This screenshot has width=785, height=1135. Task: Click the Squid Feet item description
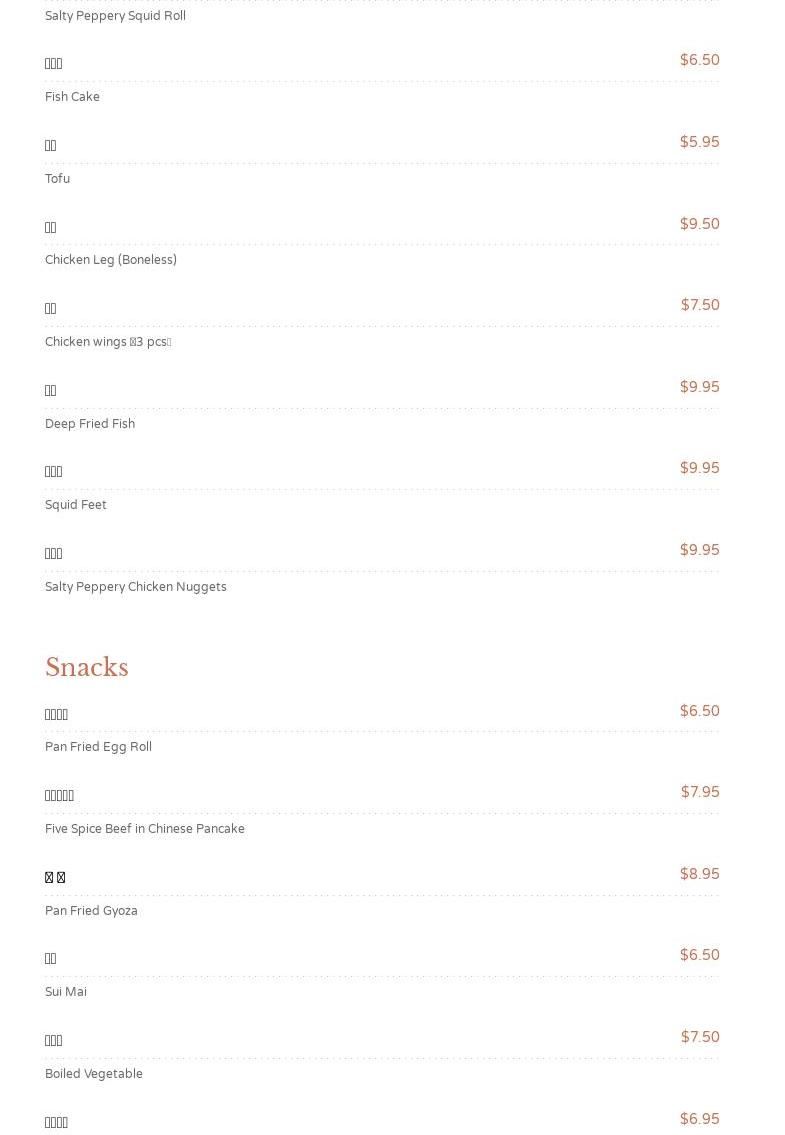point(75,505)
